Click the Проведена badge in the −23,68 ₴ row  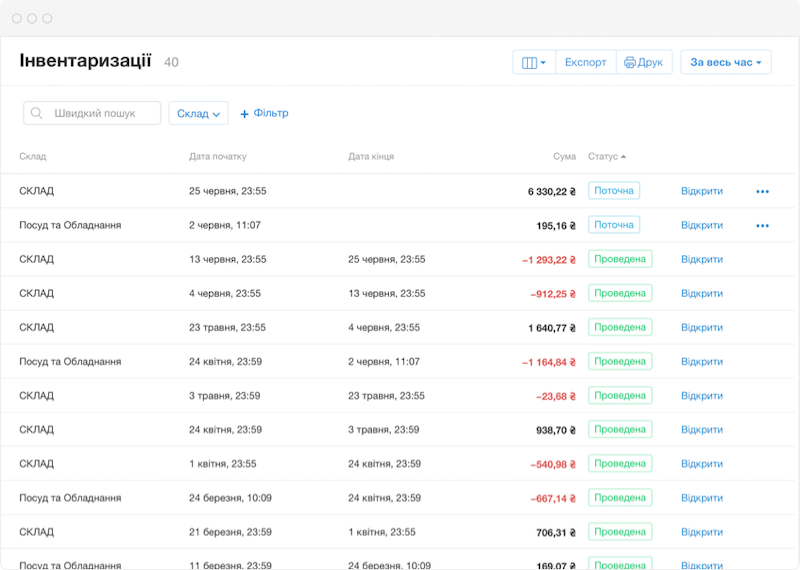tap(620, 395)
